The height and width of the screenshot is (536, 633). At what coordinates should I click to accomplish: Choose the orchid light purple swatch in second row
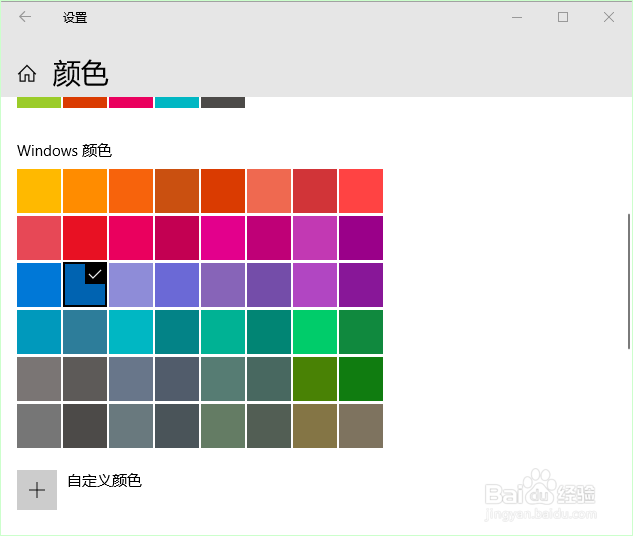315,238
